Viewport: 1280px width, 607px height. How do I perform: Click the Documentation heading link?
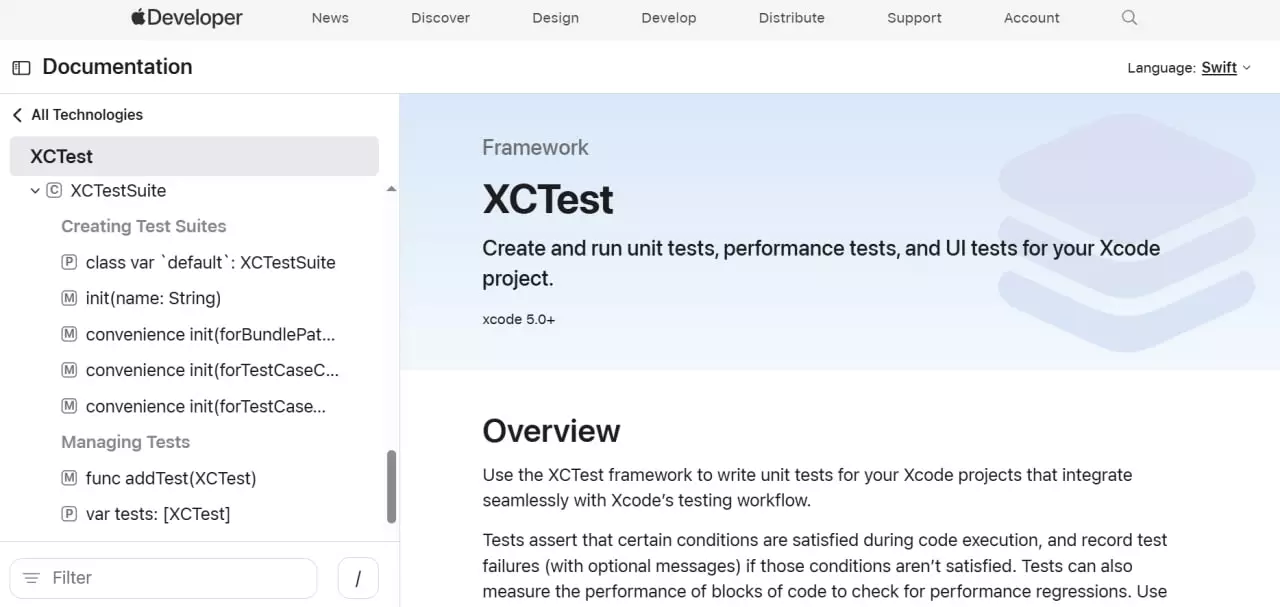[117, 66]
